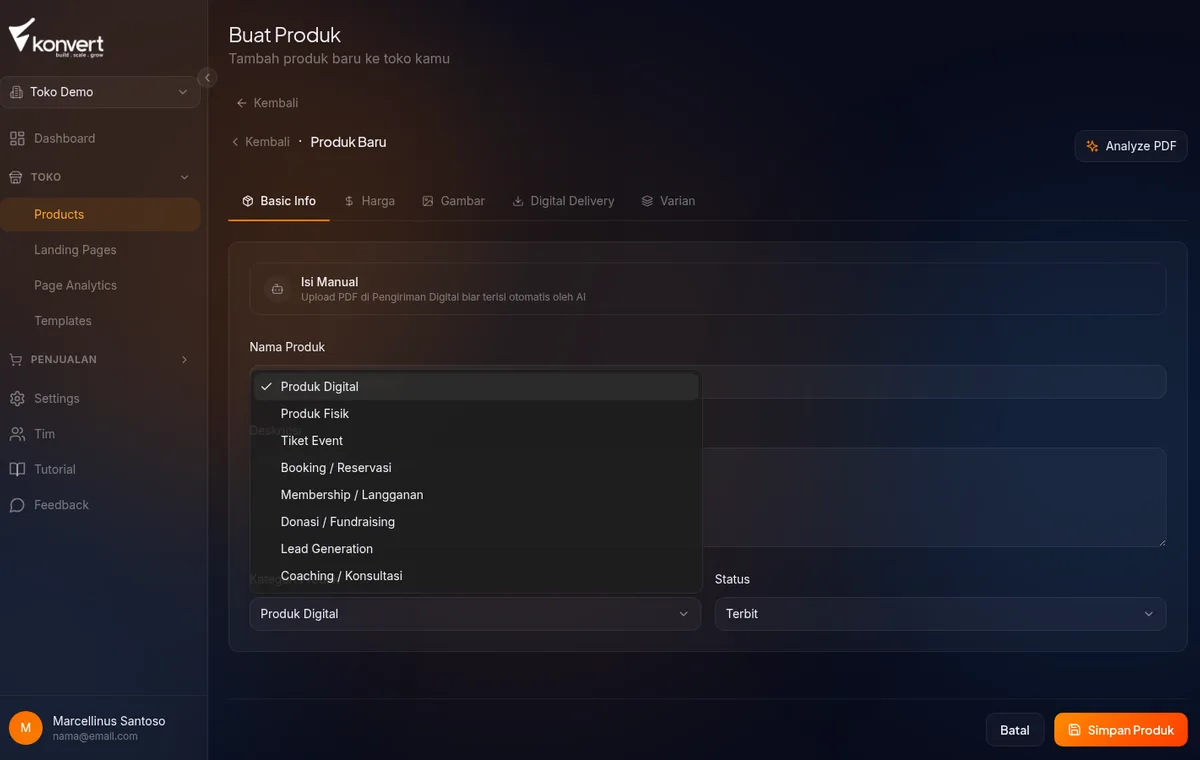Click the Marcellinus Santoso avatar
The width and height of the screenshot is (1200, 760).
(x=26, y=728)
